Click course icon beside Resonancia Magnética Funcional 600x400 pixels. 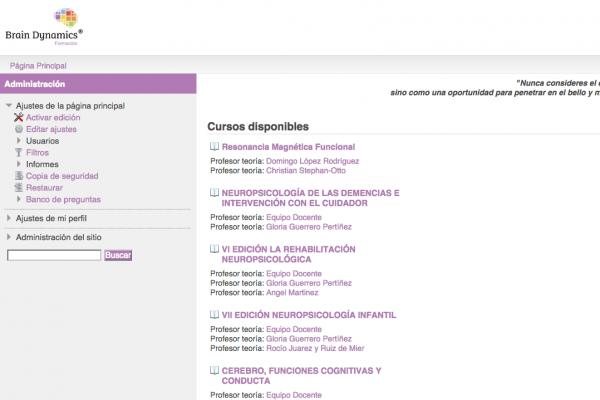click(x=213, y=147)
